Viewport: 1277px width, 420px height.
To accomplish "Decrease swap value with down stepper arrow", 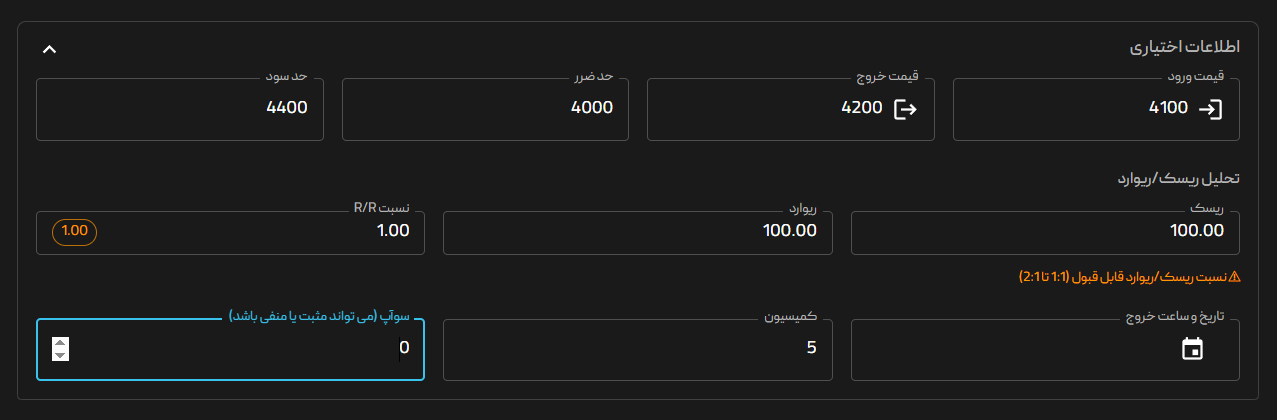I will click(60, 355).
